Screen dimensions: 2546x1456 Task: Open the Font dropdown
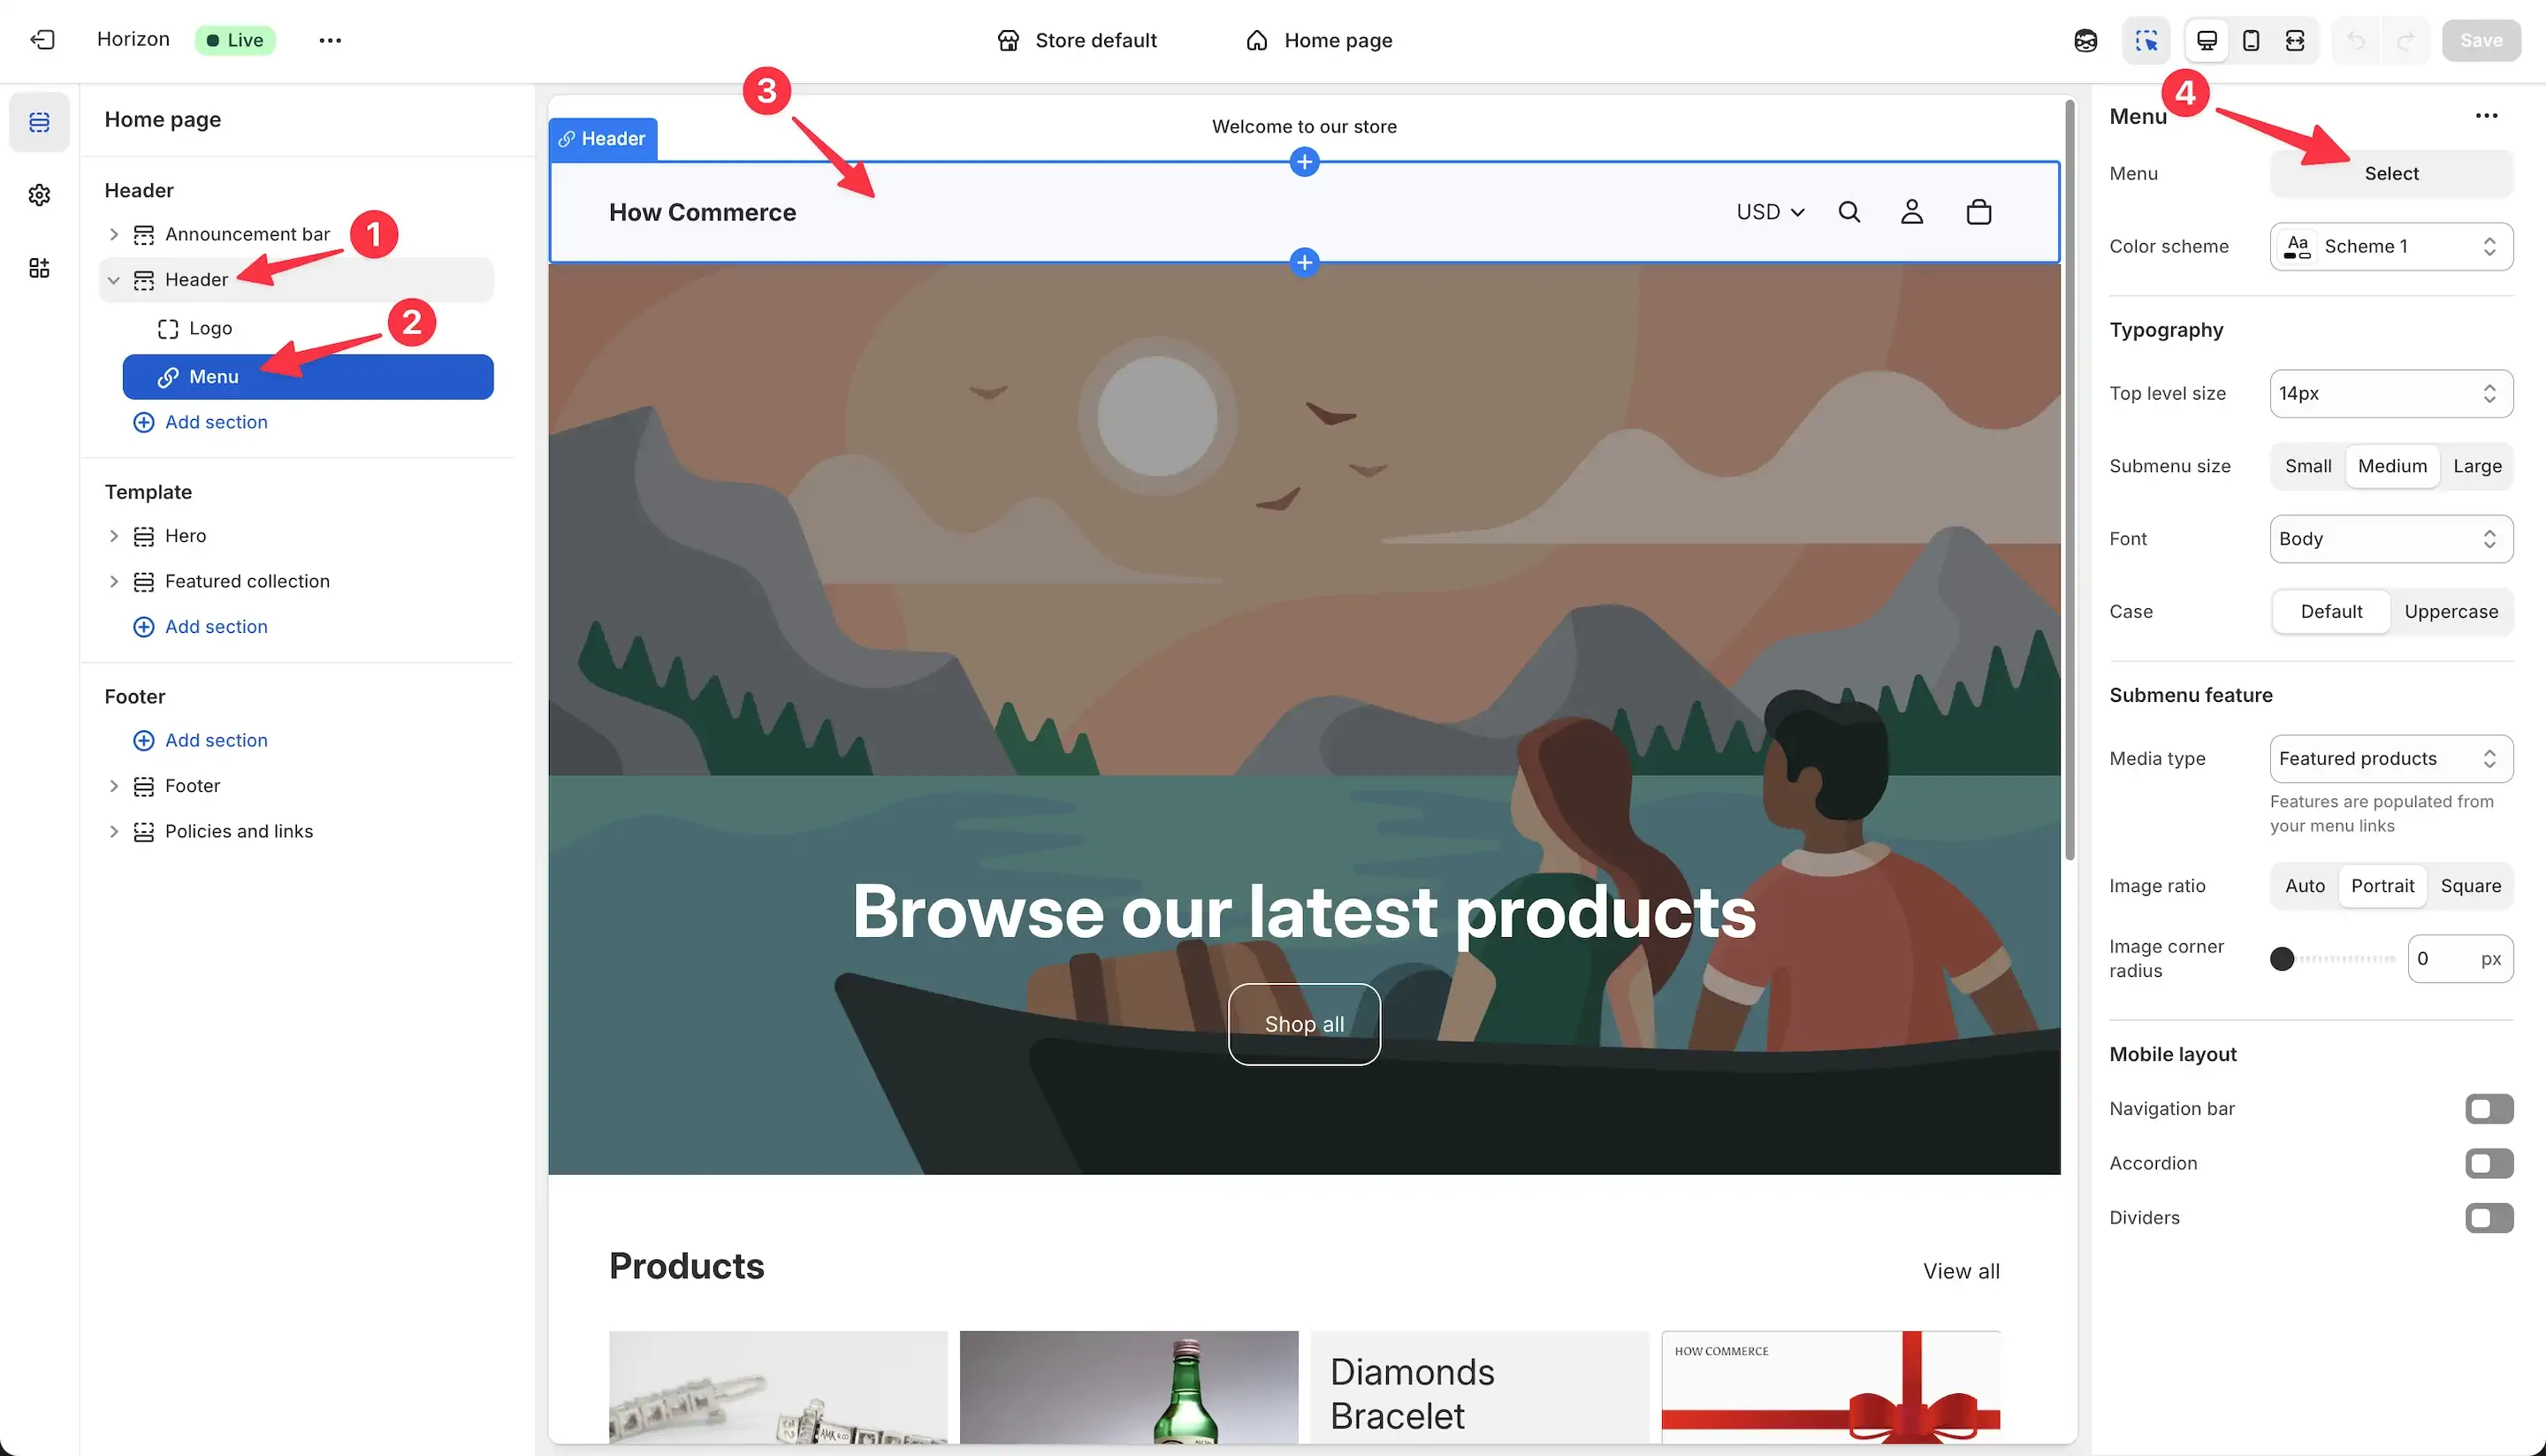click(x=2391, y=539)
